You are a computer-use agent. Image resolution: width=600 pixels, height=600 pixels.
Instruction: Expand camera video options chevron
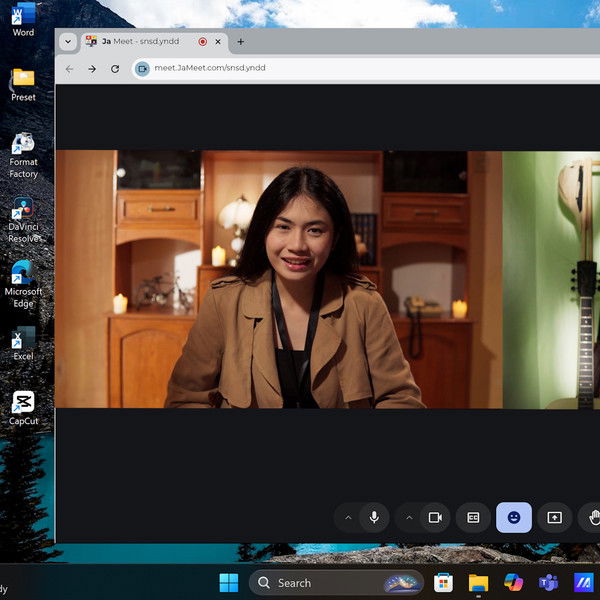coord(409,517)
